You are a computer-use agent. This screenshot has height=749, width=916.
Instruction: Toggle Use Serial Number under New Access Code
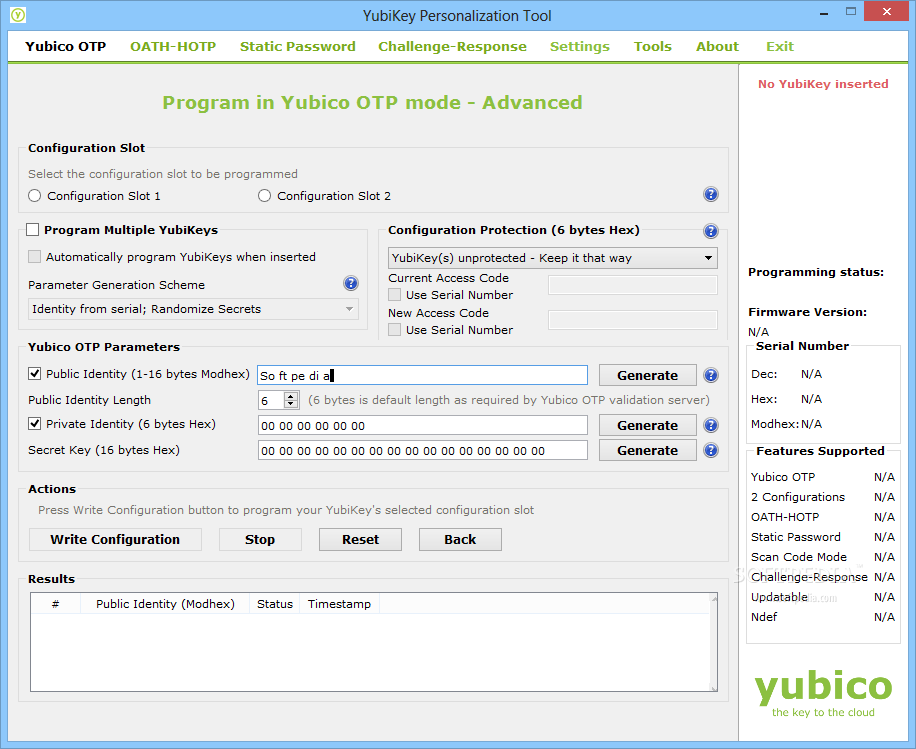[x=395, y=330]
